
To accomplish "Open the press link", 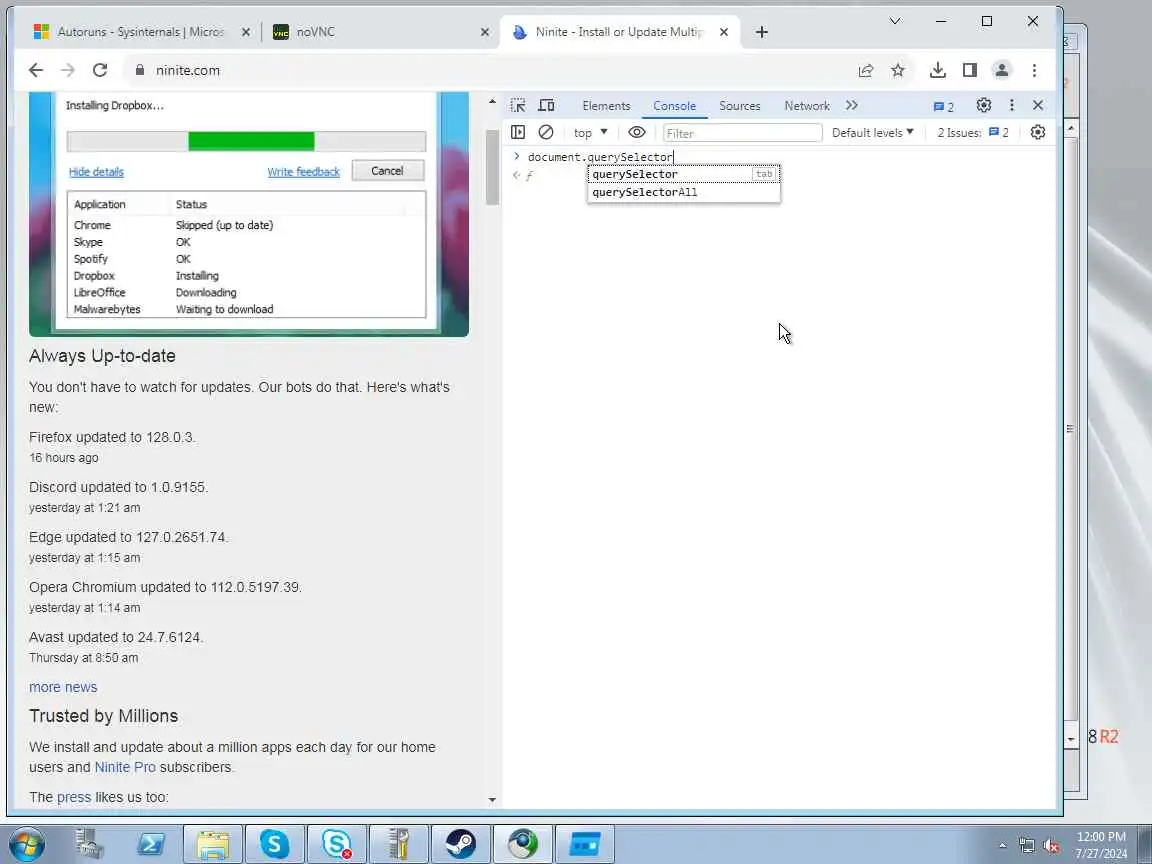I will [74, 797].
